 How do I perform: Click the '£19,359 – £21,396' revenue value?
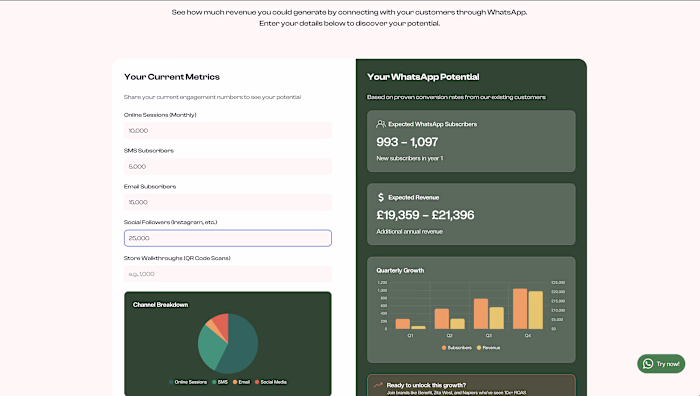(x=425, y=215)
